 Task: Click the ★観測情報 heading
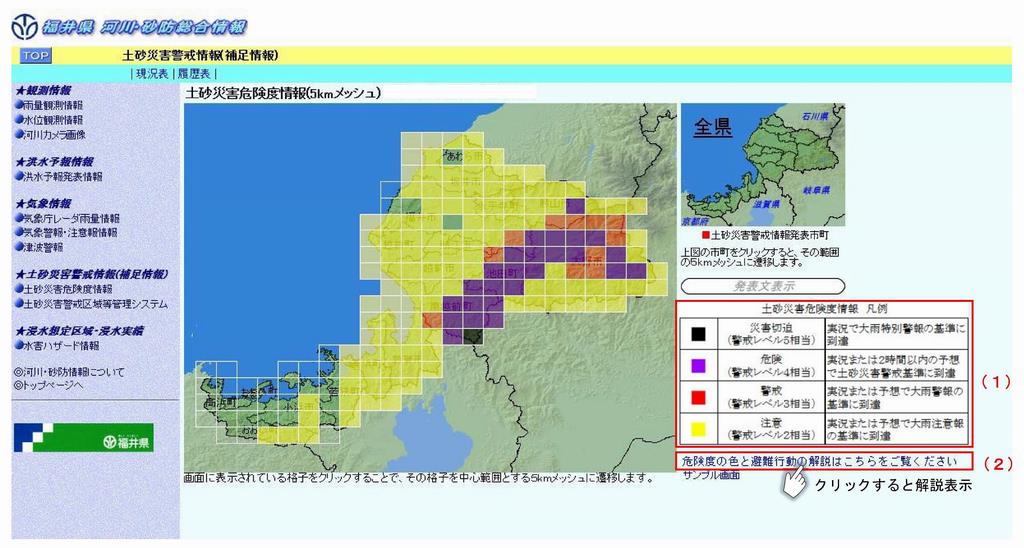coord(43,90)
